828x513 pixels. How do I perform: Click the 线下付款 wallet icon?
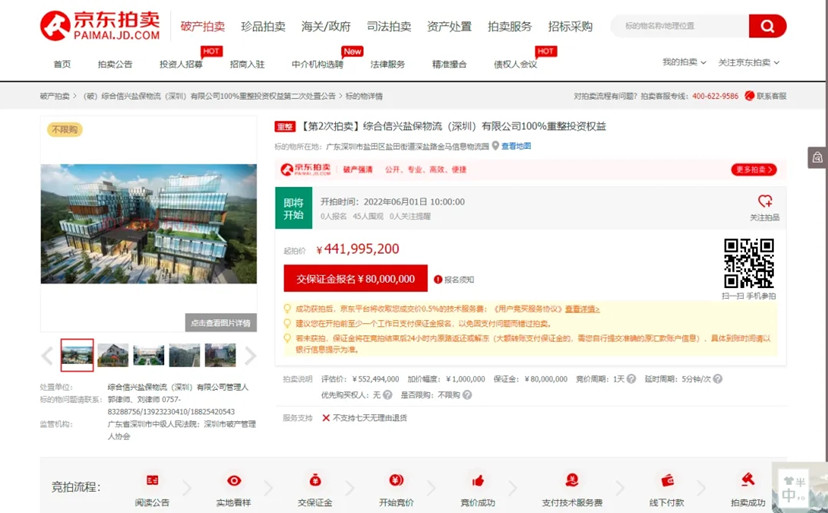667,480
